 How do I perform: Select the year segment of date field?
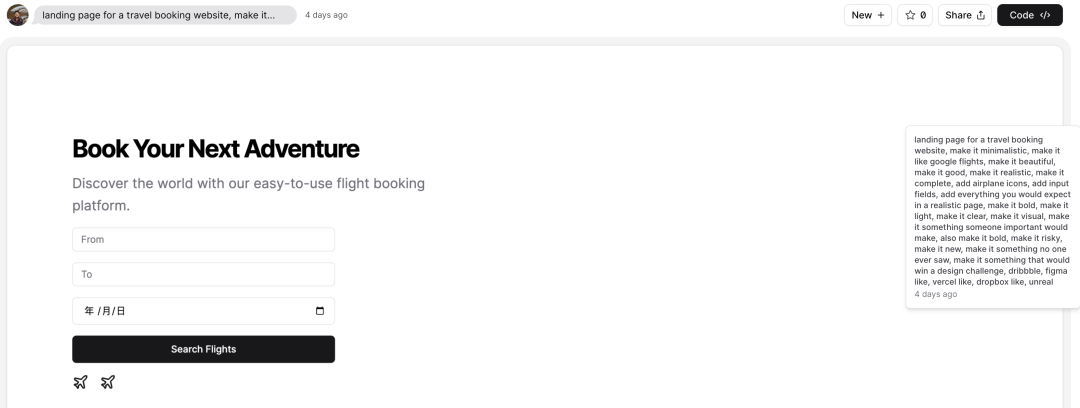[89, 311]
